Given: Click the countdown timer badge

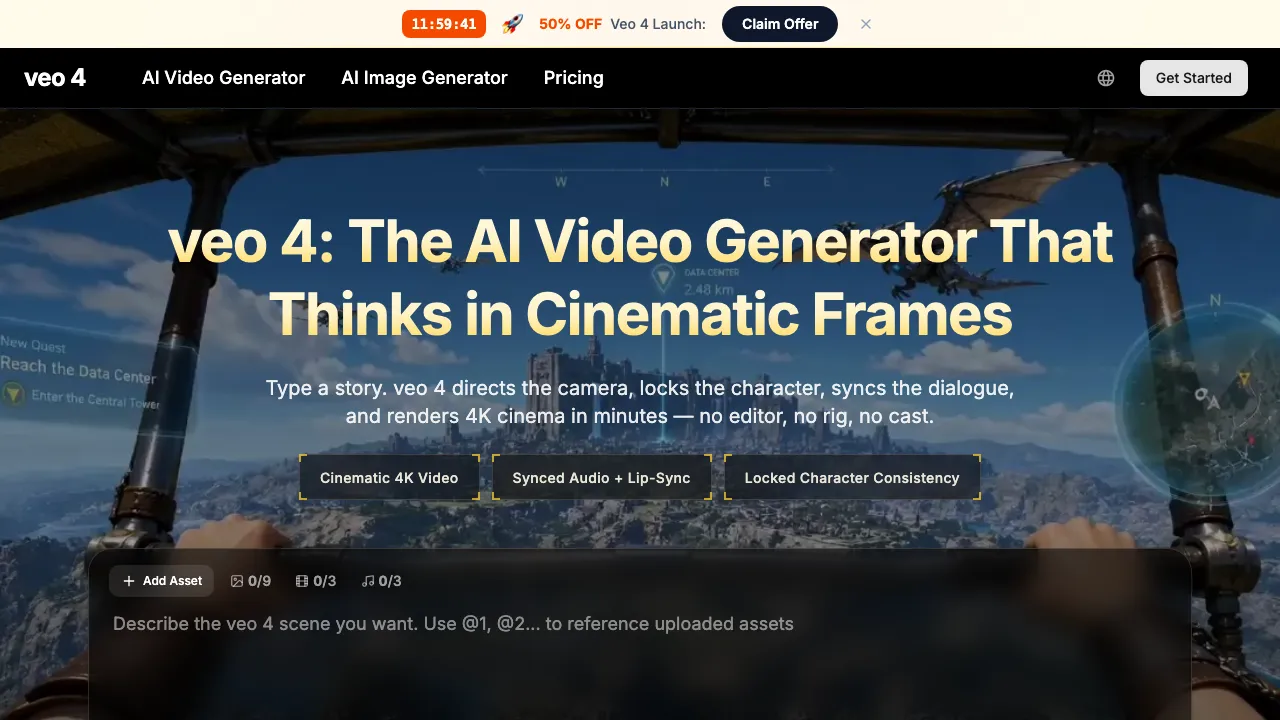Looking at the screenshot, I should (x=444, y=24).
